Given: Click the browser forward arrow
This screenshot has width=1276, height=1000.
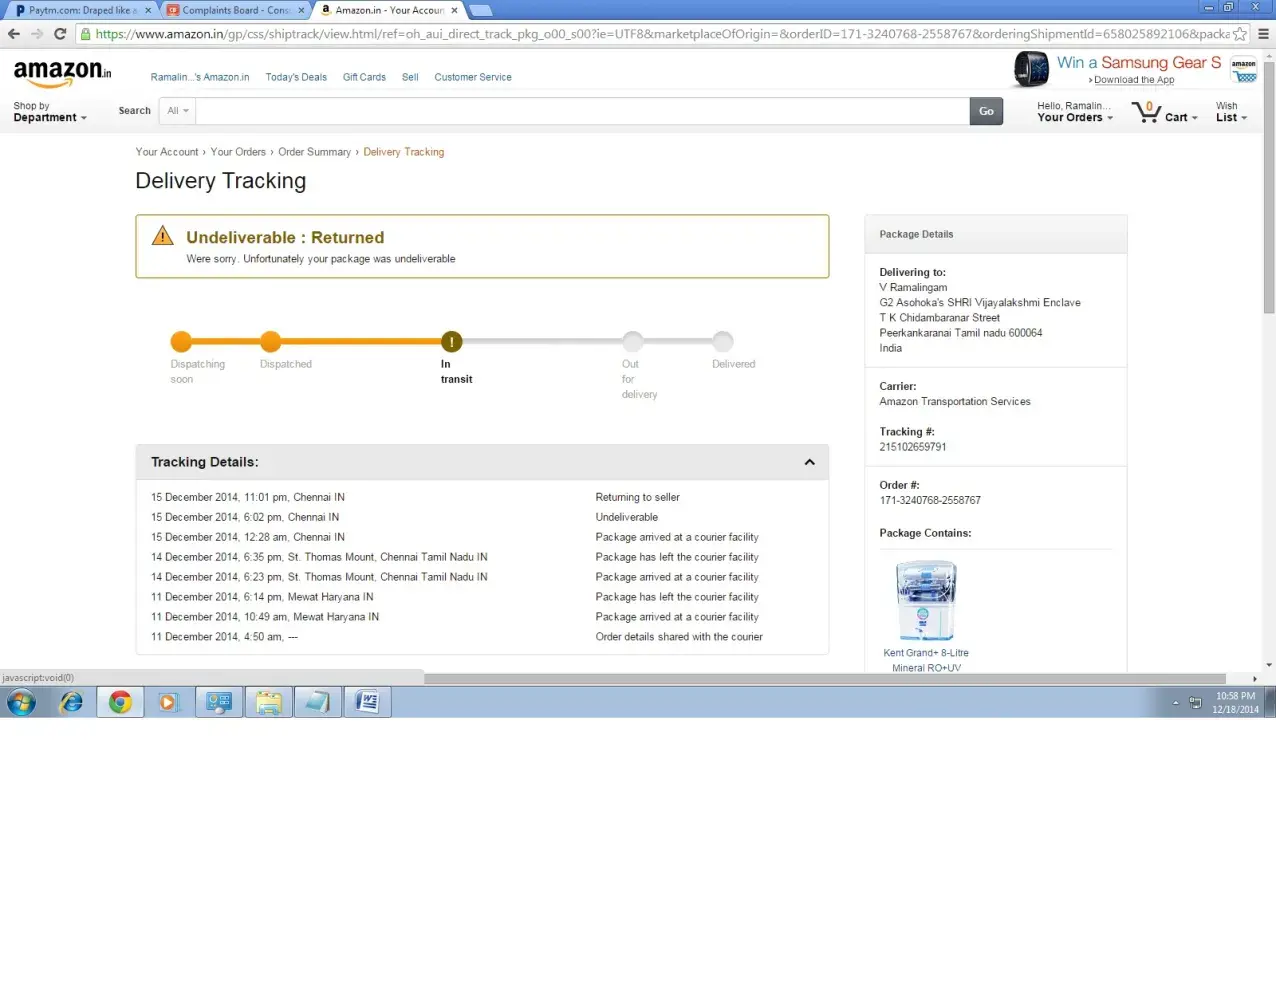Looking at the screenshot, I should click(x=37, y=34).
